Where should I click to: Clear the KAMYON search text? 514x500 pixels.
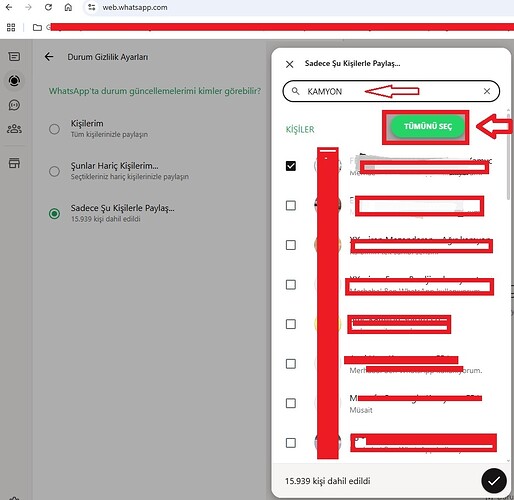pyautogui.click(x=487, y=91)
